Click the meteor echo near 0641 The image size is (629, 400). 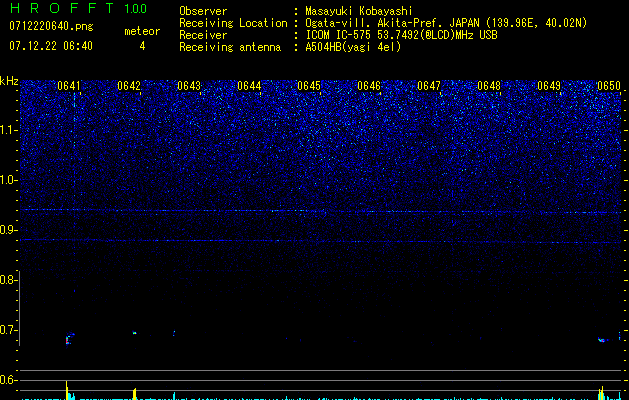coord(69,339)
